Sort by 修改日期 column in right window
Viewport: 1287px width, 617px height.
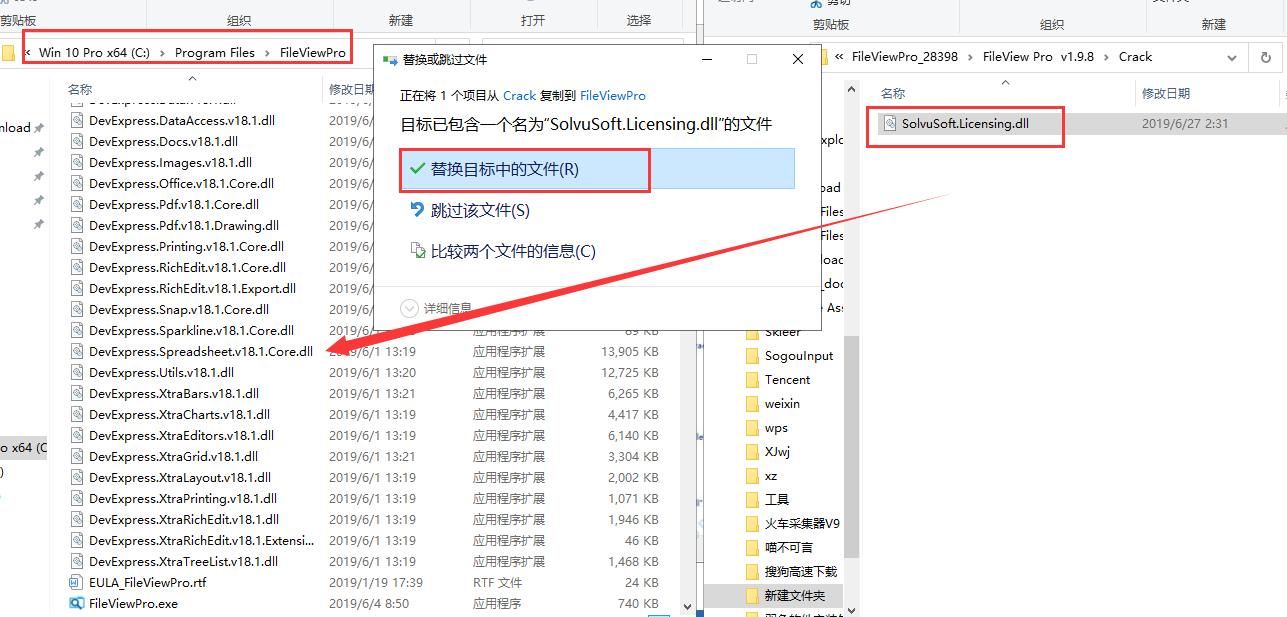click(x=1166, y=93)
